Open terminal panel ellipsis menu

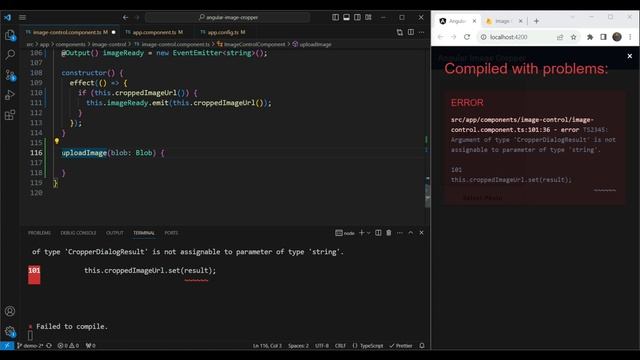click(x=400, y=233)
